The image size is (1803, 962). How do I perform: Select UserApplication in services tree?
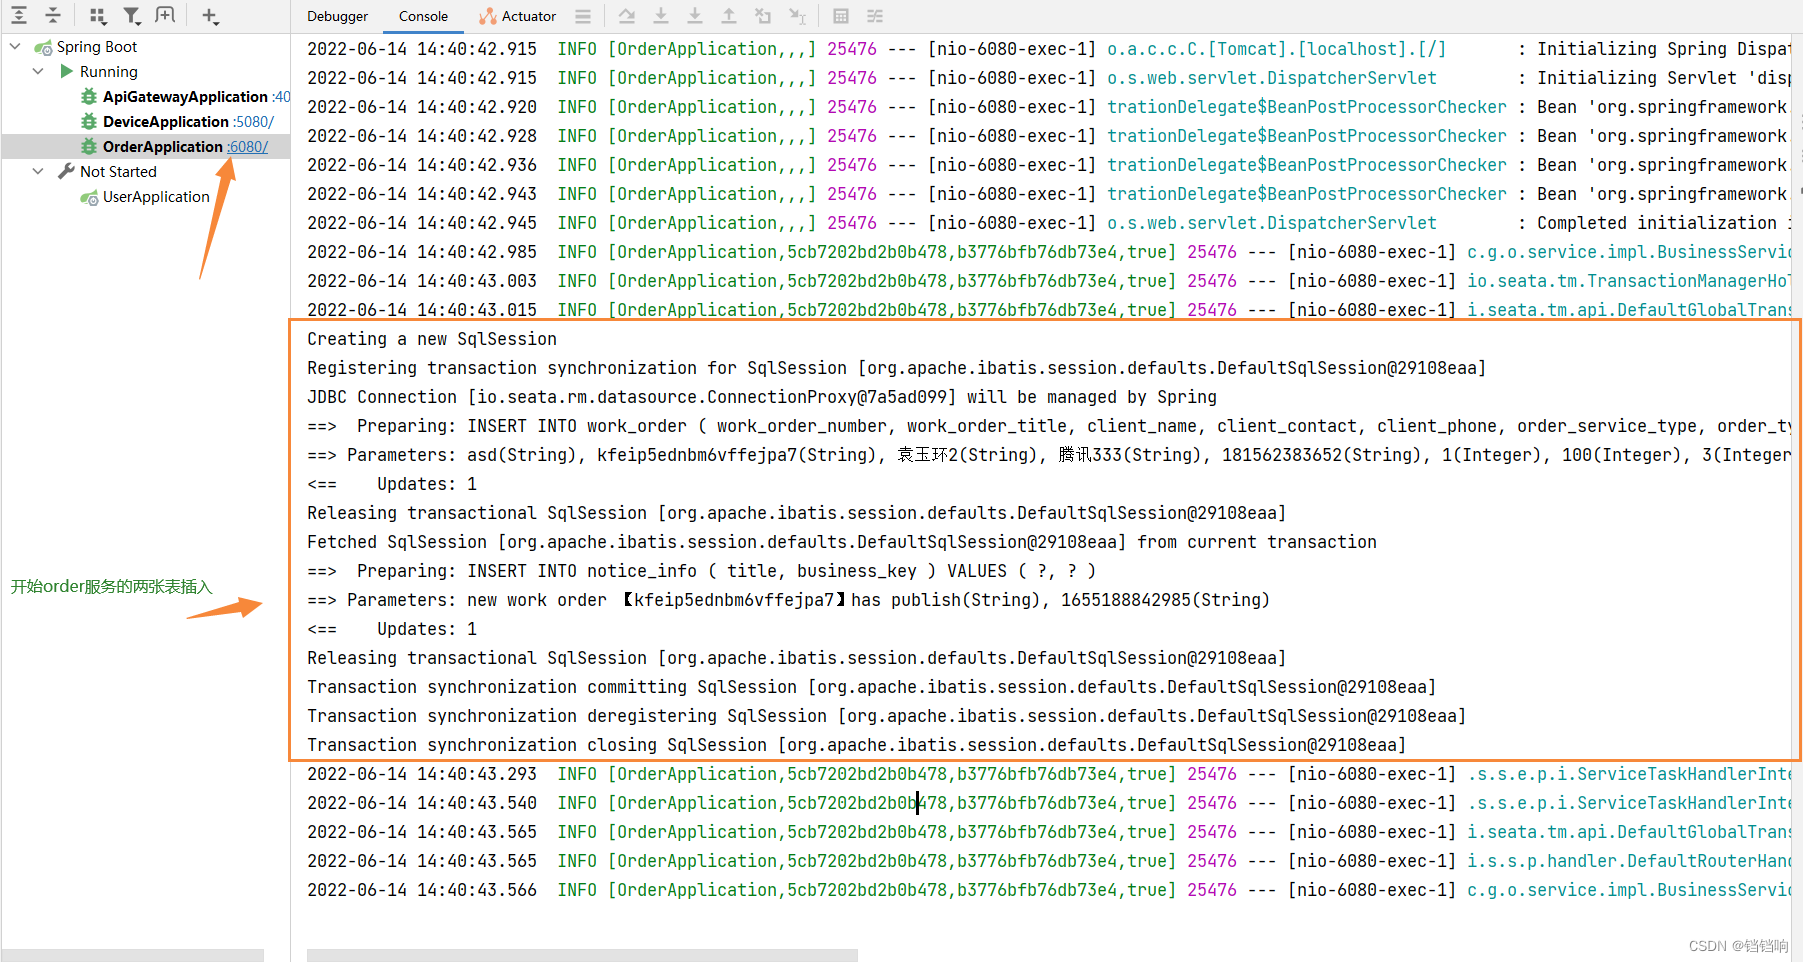pos(156,197)
